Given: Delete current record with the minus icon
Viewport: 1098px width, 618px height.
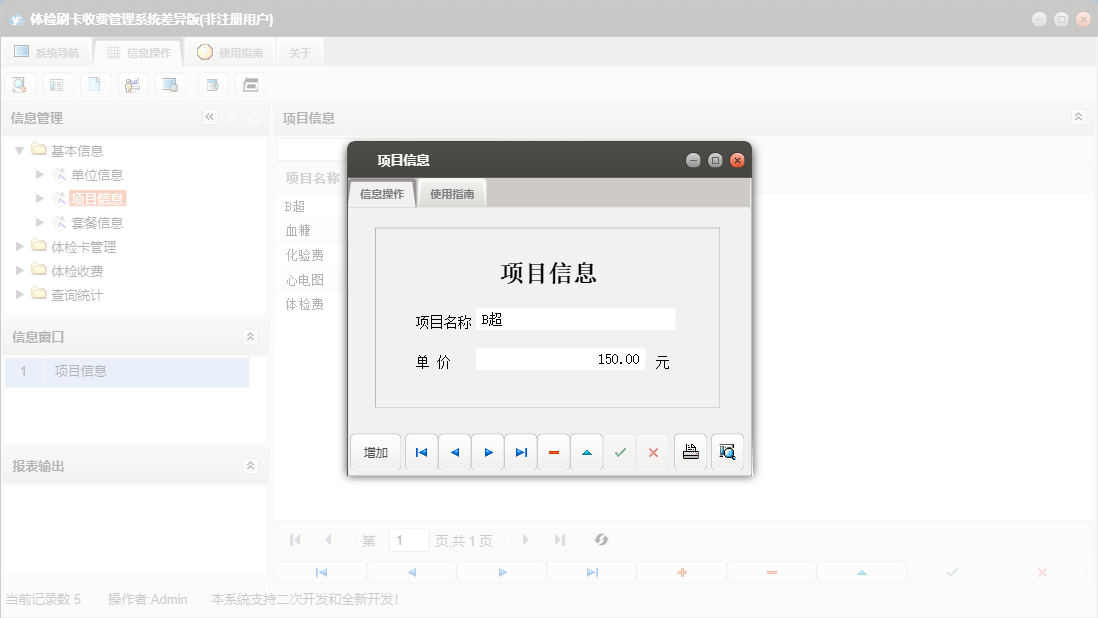Looking at the screenshot, I should point(553,452).
